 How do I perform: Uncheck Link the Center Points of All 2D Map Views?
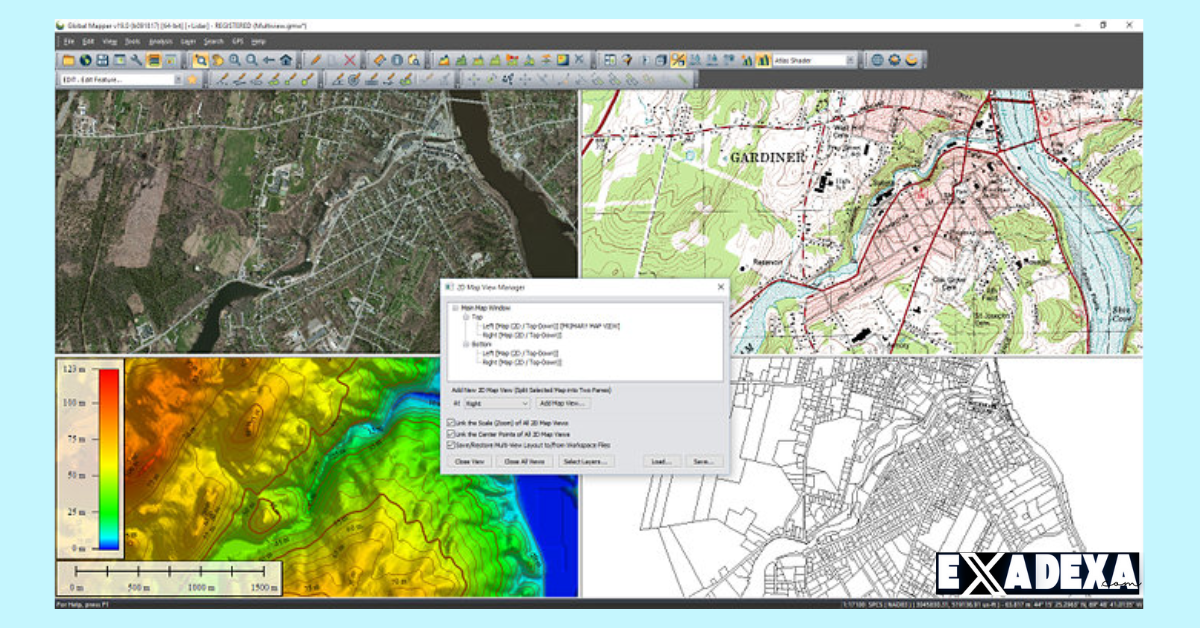(450, 434)
